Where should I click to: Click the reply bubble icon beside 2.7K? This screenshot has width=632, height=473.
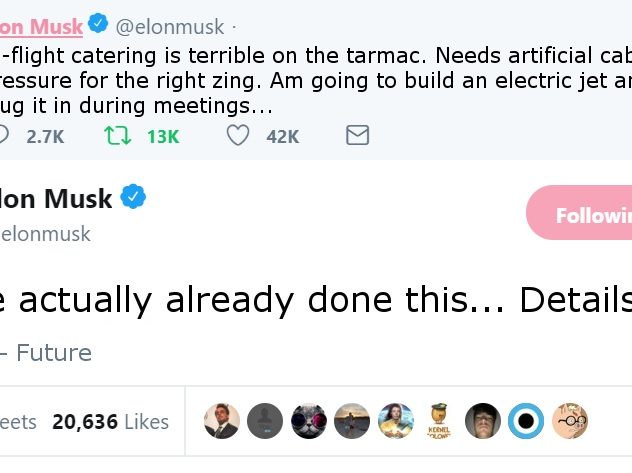(2, 135)
